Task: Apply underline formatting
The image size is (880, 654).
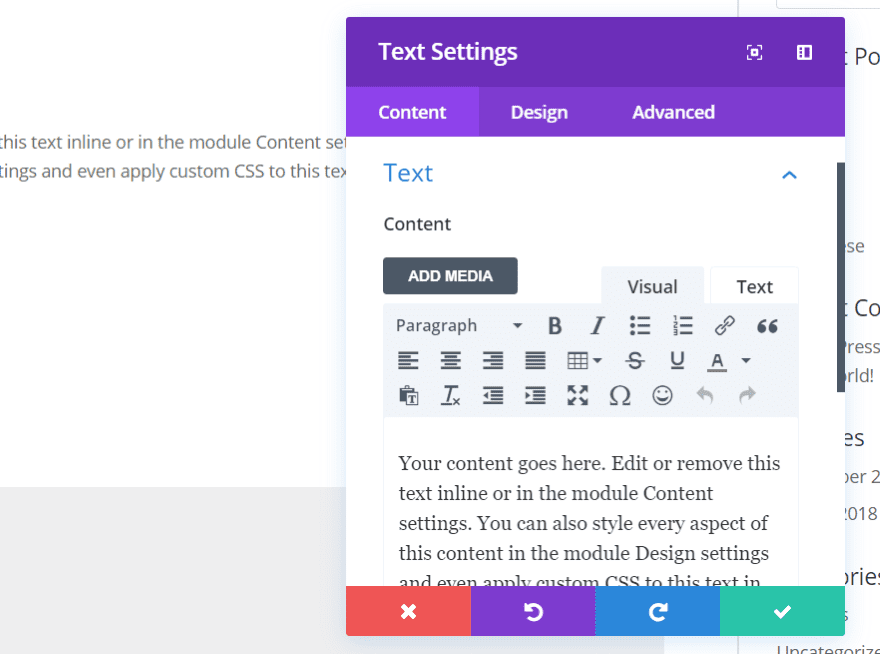Action: pyautogui.click(x=677, y=360)
